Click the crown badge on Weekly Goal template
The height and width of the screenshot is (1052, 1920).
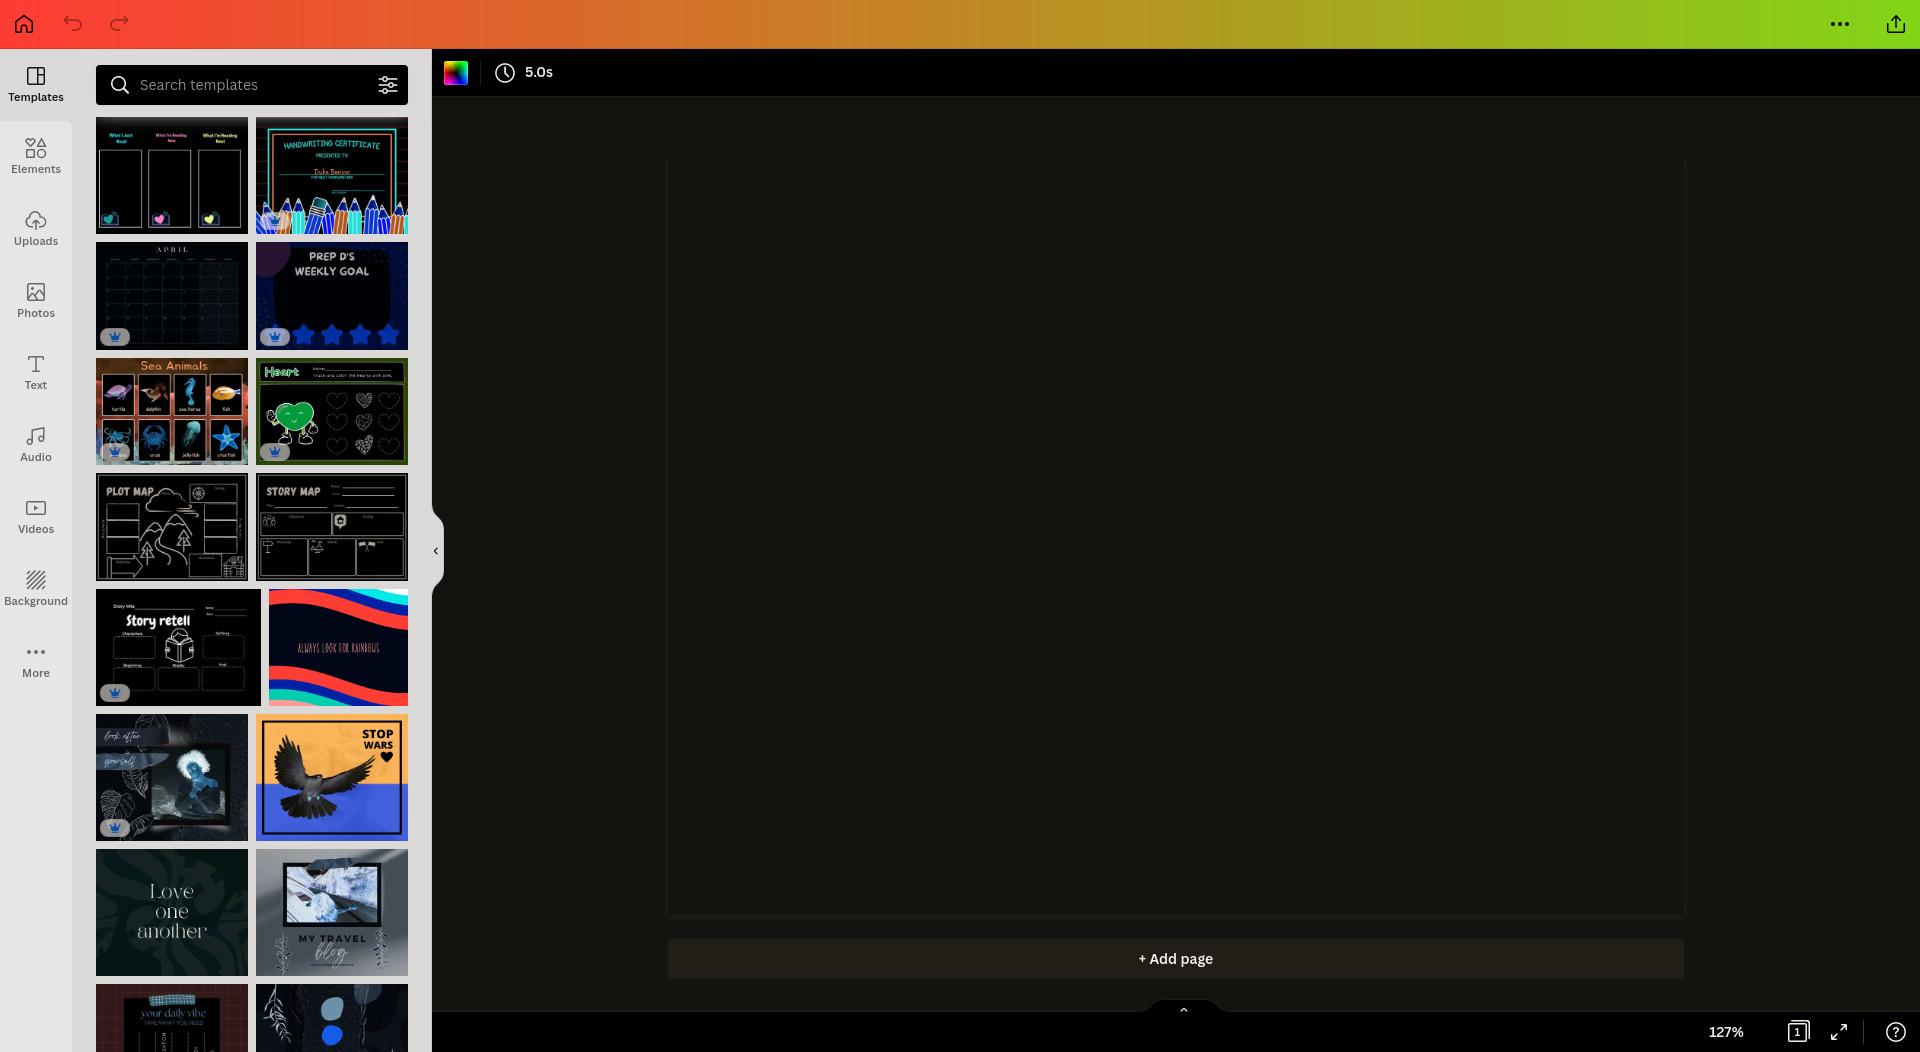[275, 337]
